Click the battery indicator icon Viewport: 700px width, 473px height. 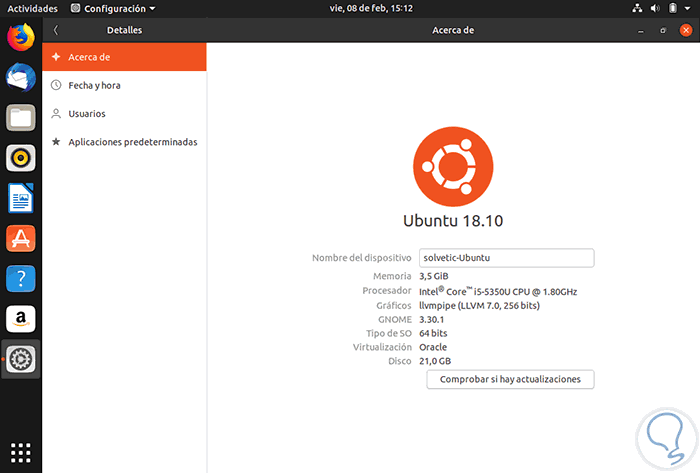[672, 8]
